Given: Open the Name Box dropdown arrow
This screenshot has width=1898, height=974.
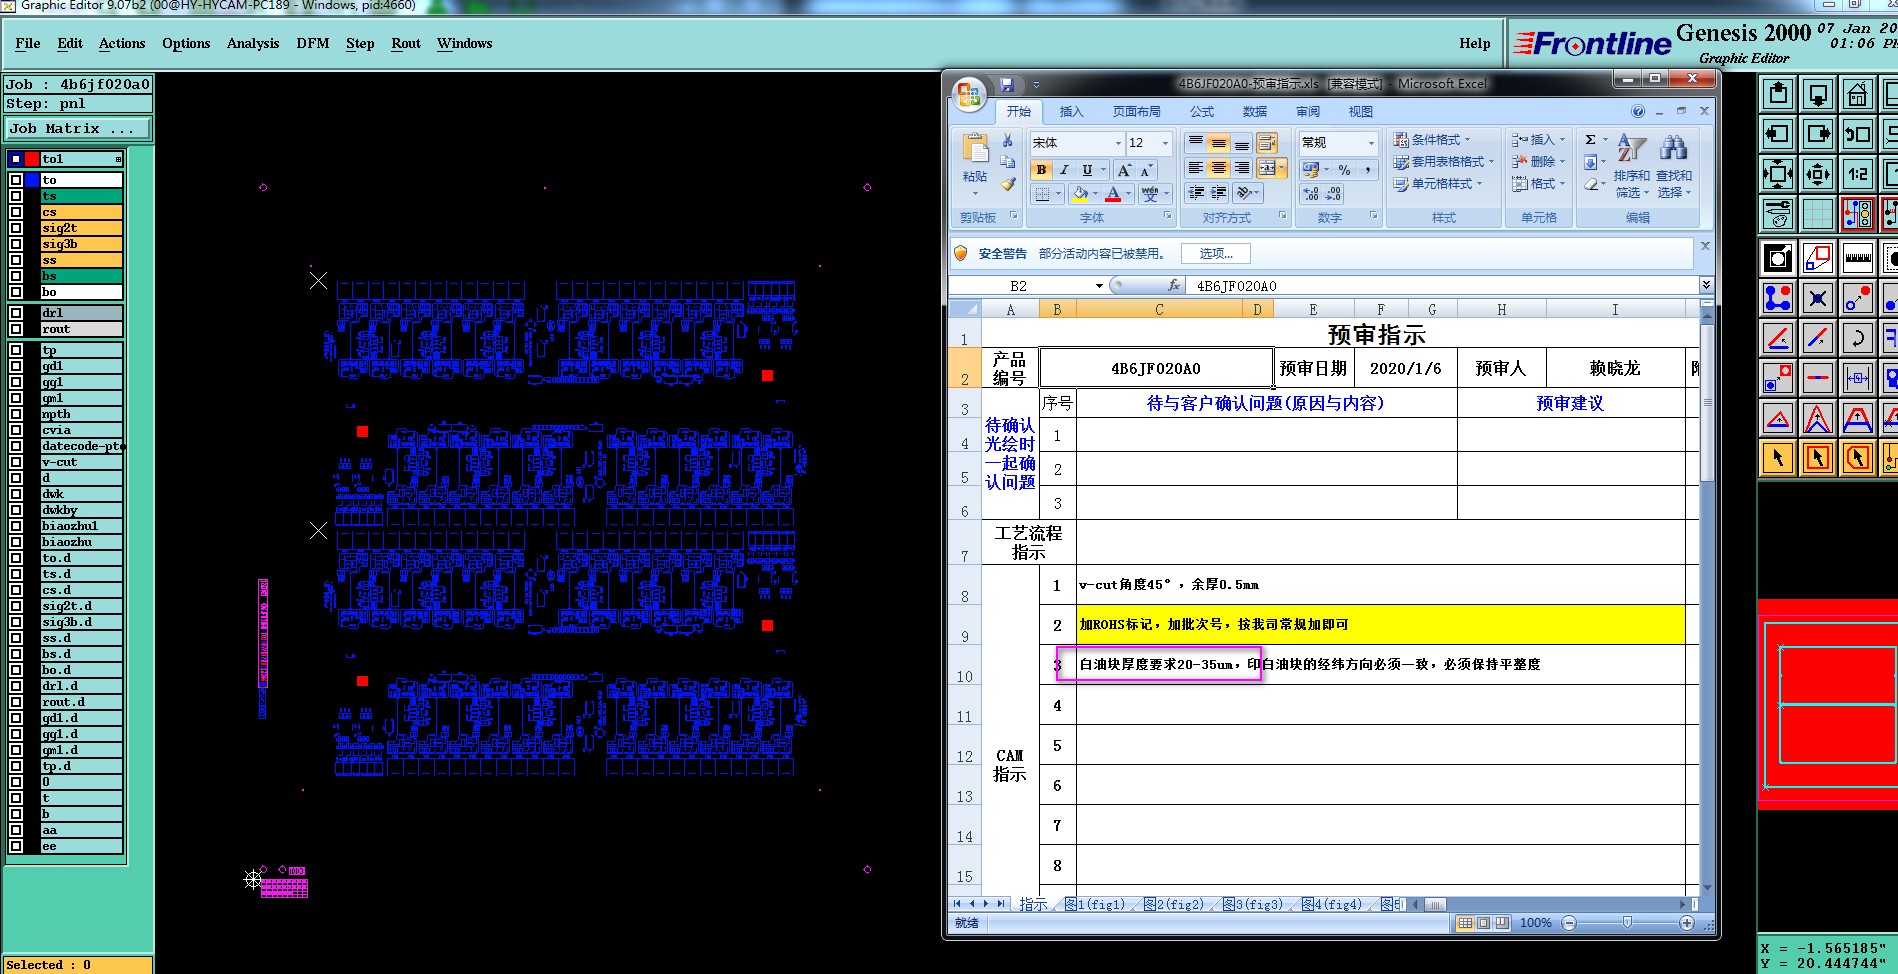Looking at the screenshot, I should [1099, 286].
